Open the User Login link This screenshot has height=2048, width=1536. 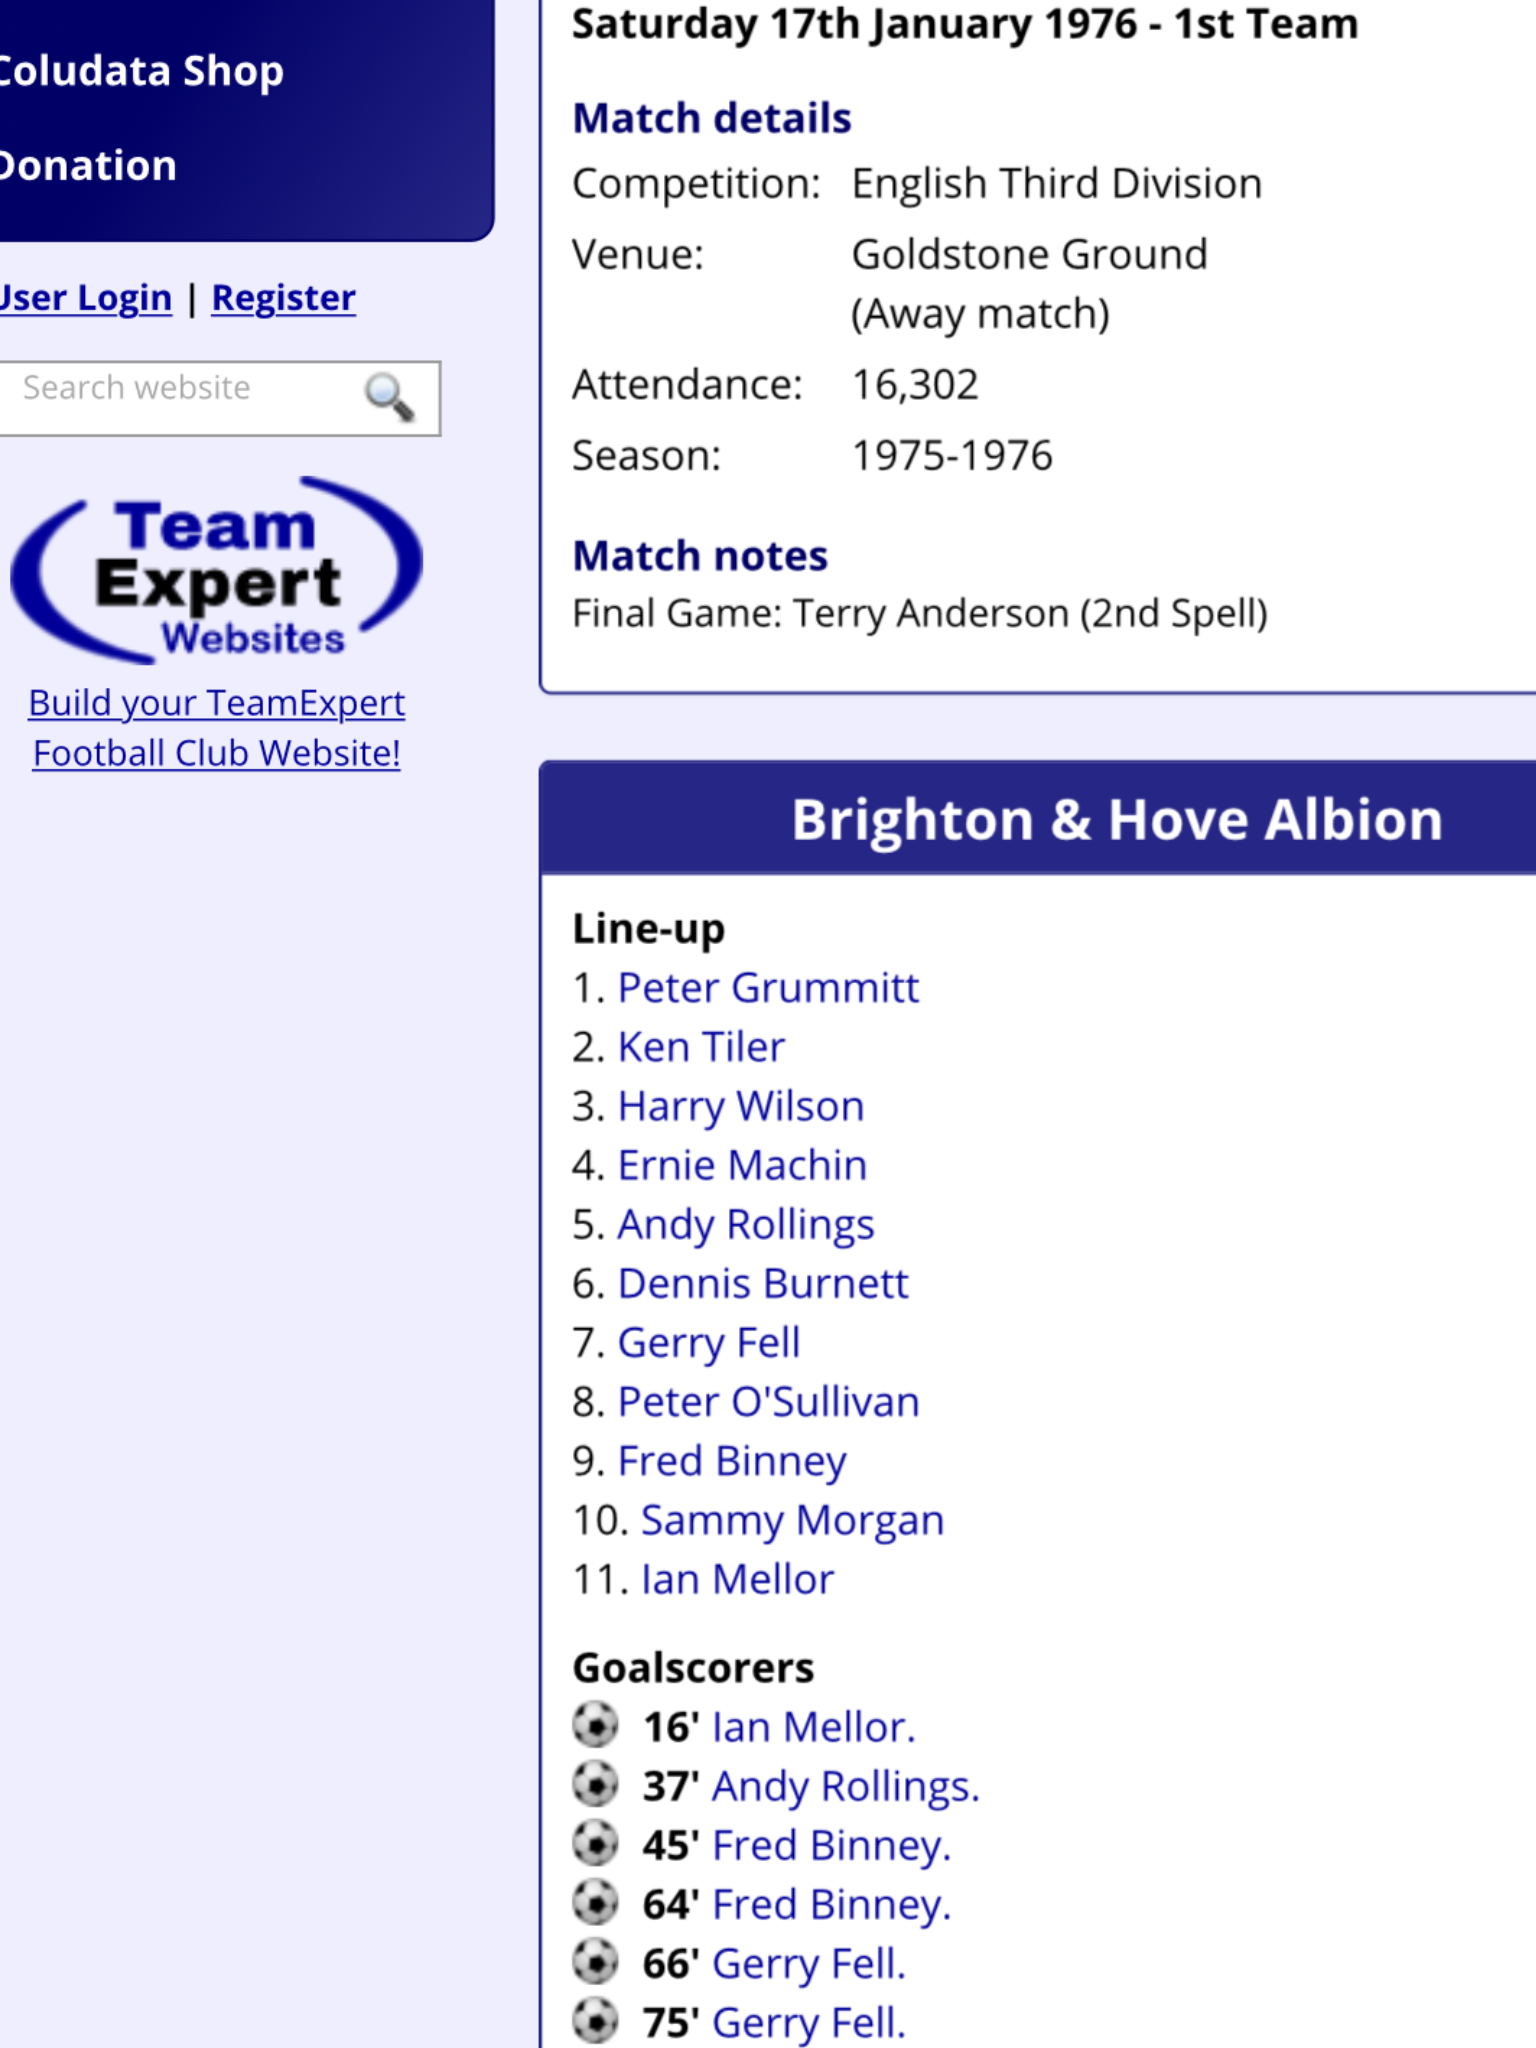[86, 298]
